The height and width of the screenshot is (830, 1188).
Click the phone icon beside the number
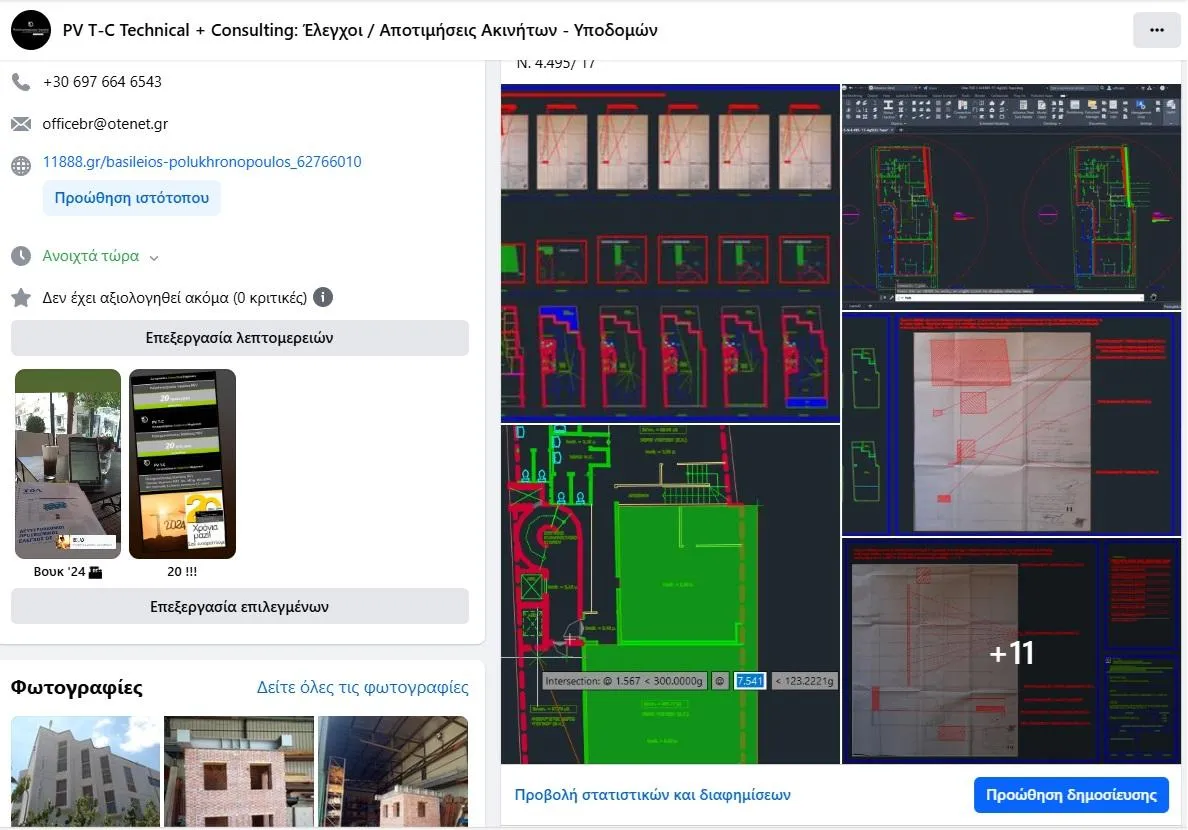[21, 82]
